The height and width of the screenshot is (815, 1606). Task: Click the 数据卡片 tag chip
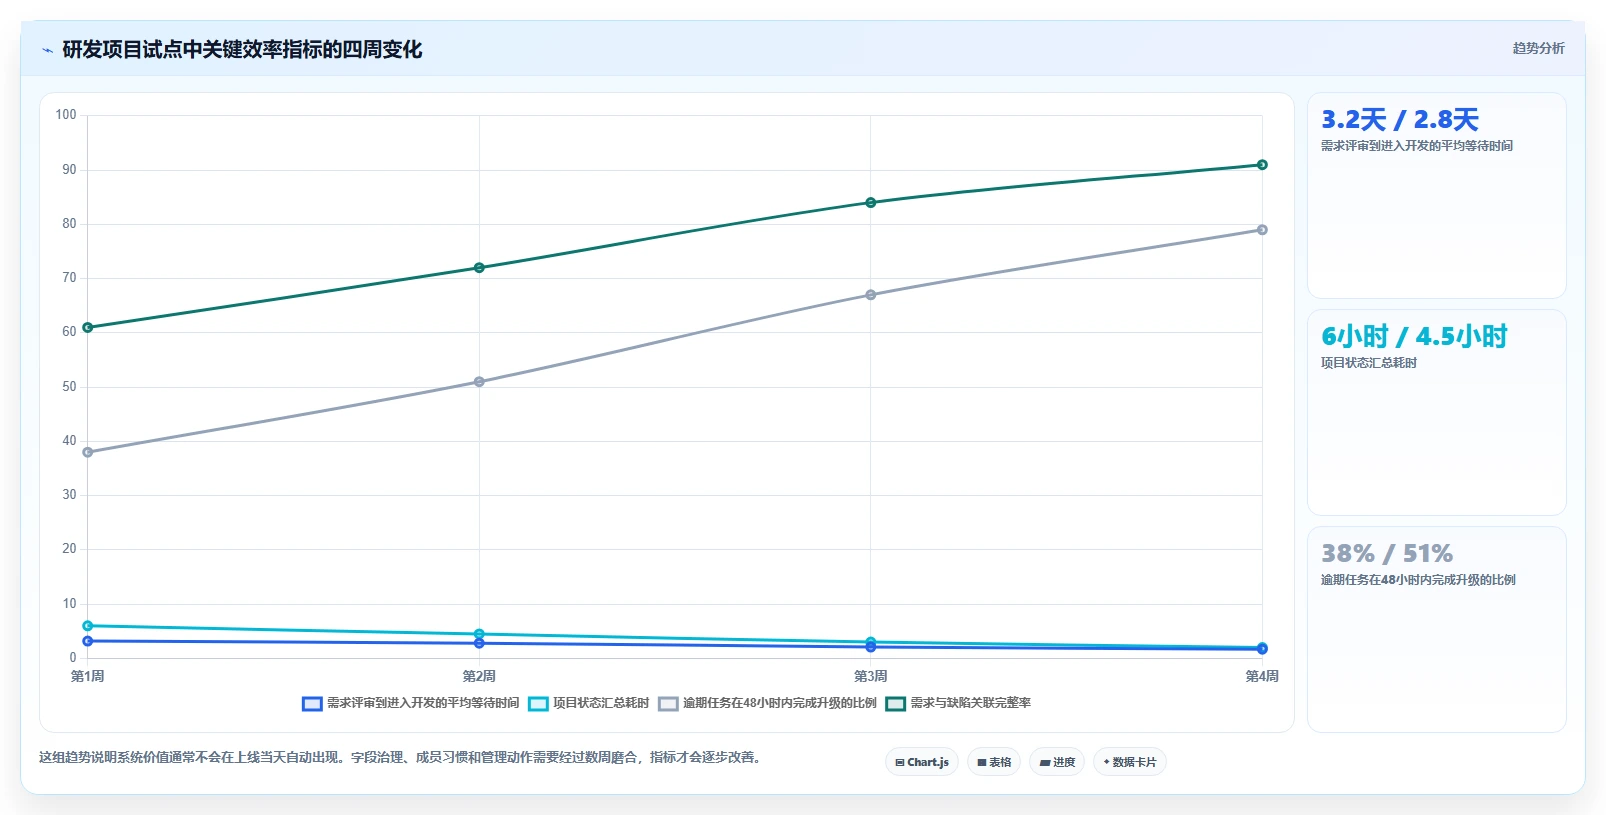[1130, 762]
